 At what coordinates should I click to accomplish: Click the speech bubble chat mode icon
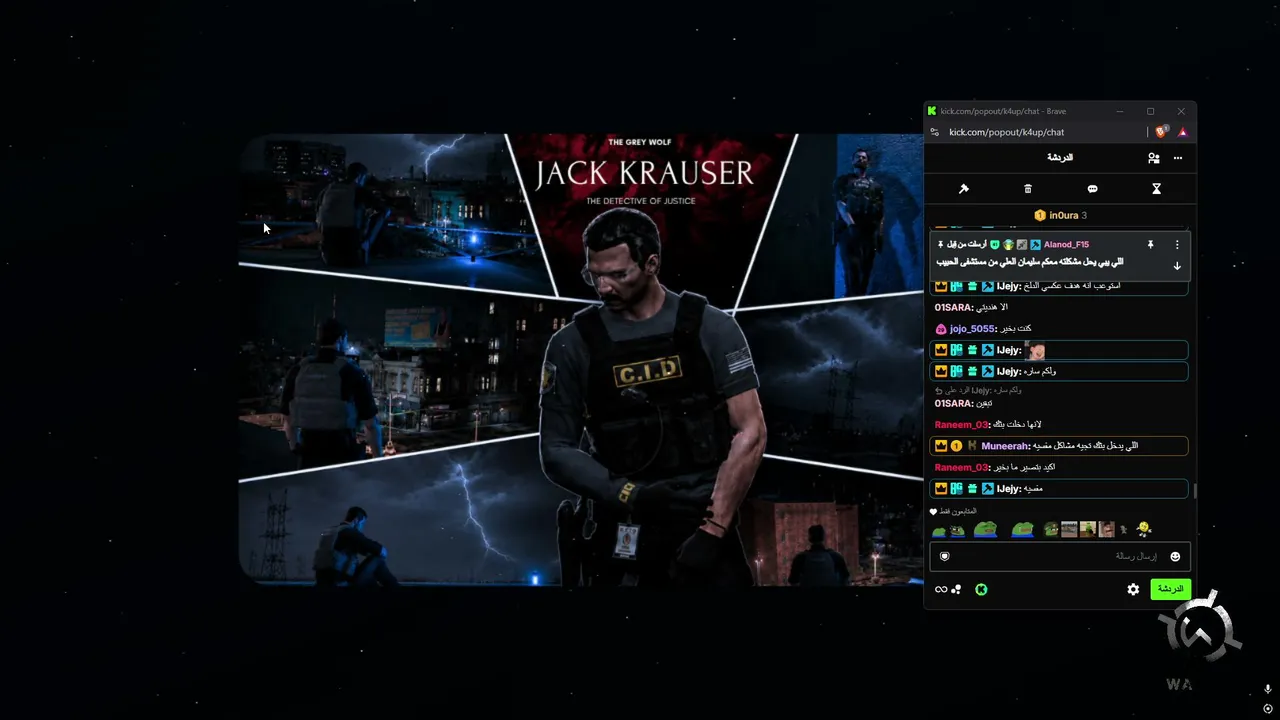tap(1092, 189)
